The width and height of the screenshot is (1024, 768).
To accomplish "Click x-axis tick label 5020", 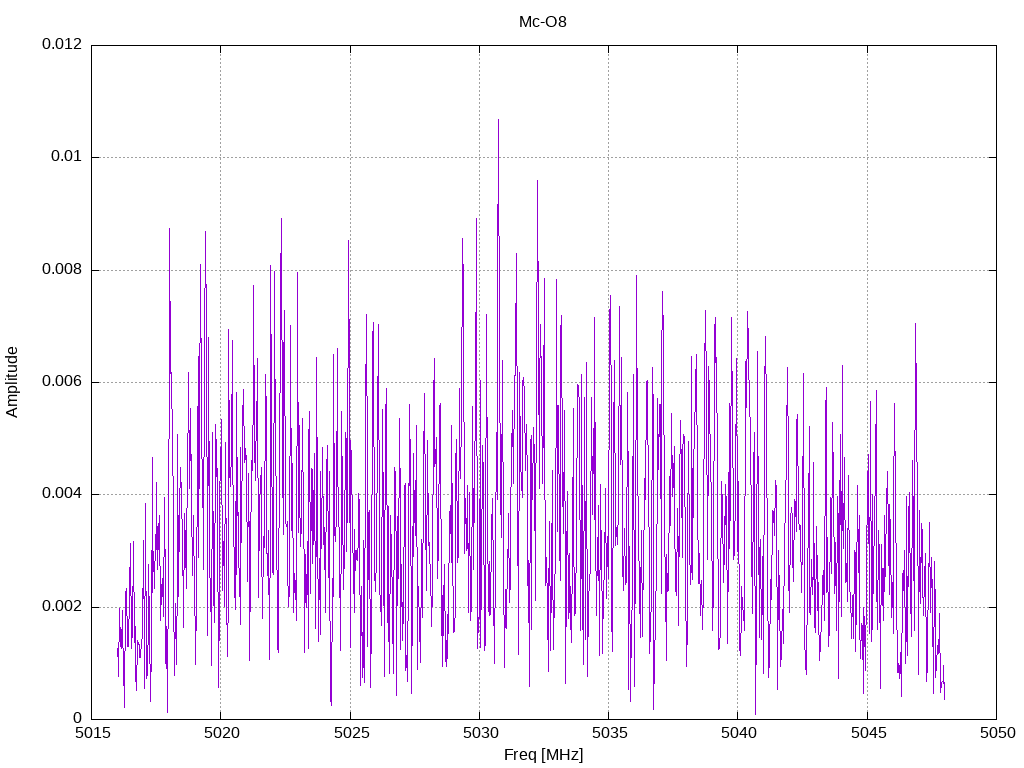I will tap(221, 733).
